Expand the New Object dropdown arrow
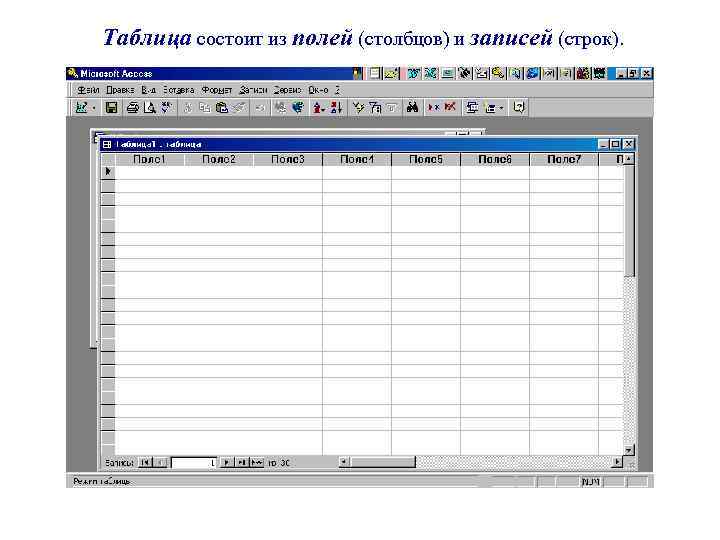This screenshot has width=720, height=540. pos(502,108)
